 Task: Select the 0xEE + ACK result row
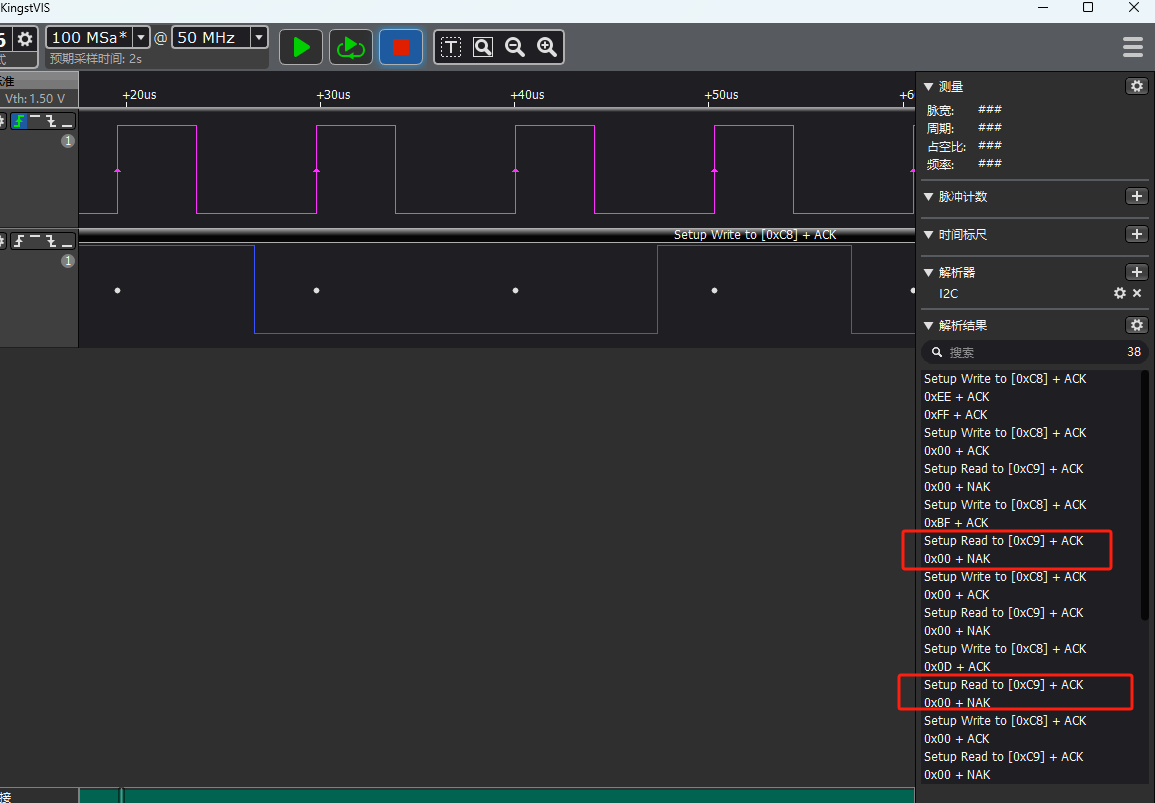coord(957,396)
